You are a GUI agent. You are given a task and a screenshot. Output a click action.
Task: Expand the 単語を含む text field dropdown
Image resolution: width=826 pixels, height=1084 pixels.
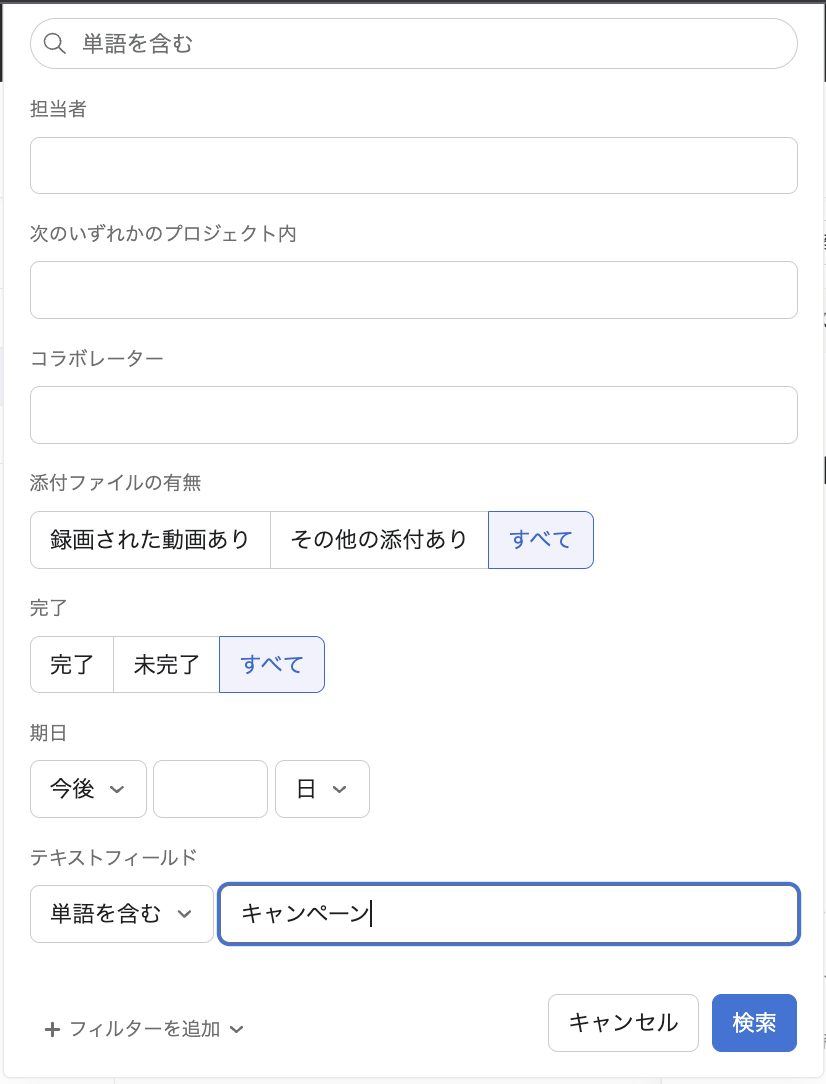pos(121,914)
